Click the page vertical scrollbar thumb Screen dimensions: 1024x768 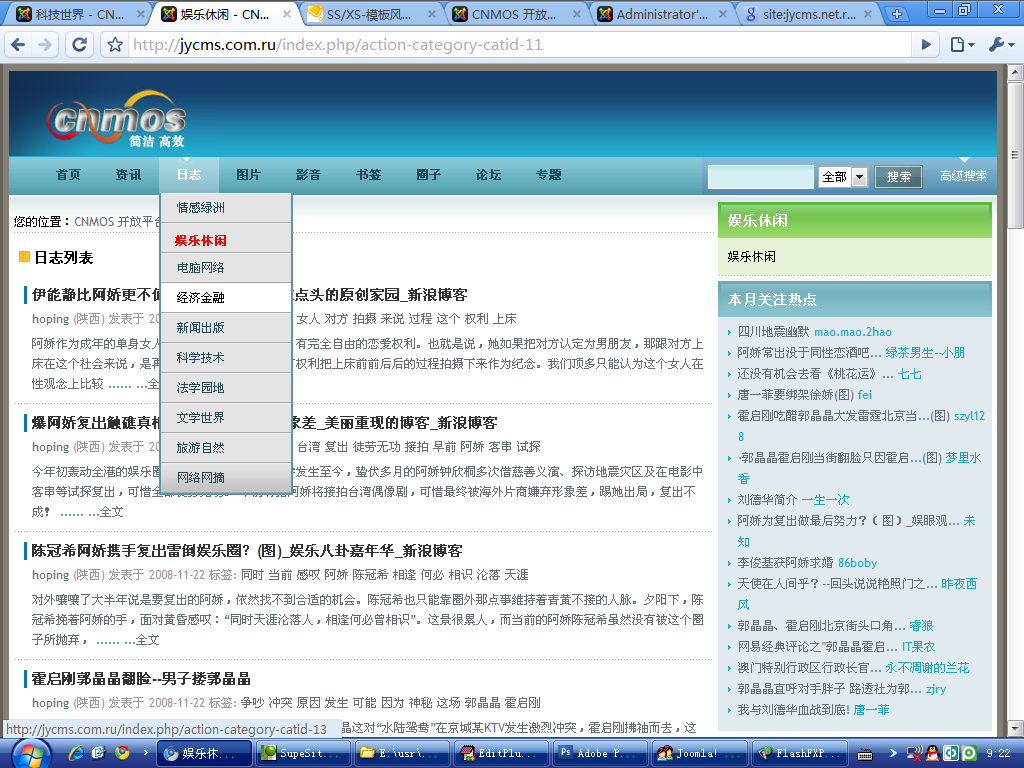[x=1015, y=155]
